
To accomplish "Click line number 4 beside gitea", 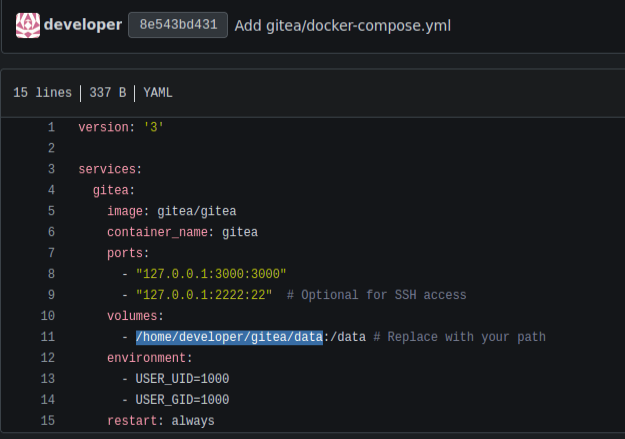I will (x=50, y=190).
